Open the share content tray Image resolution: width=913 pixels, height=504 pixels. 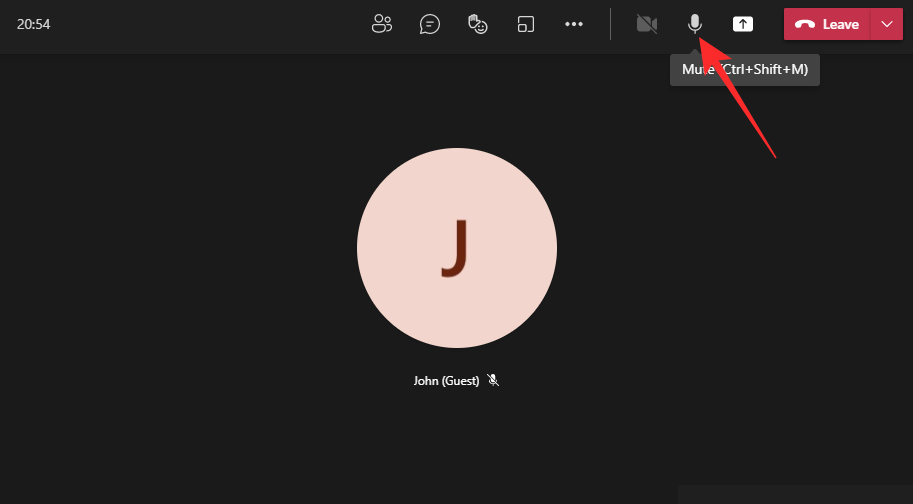tap(743, 24)
